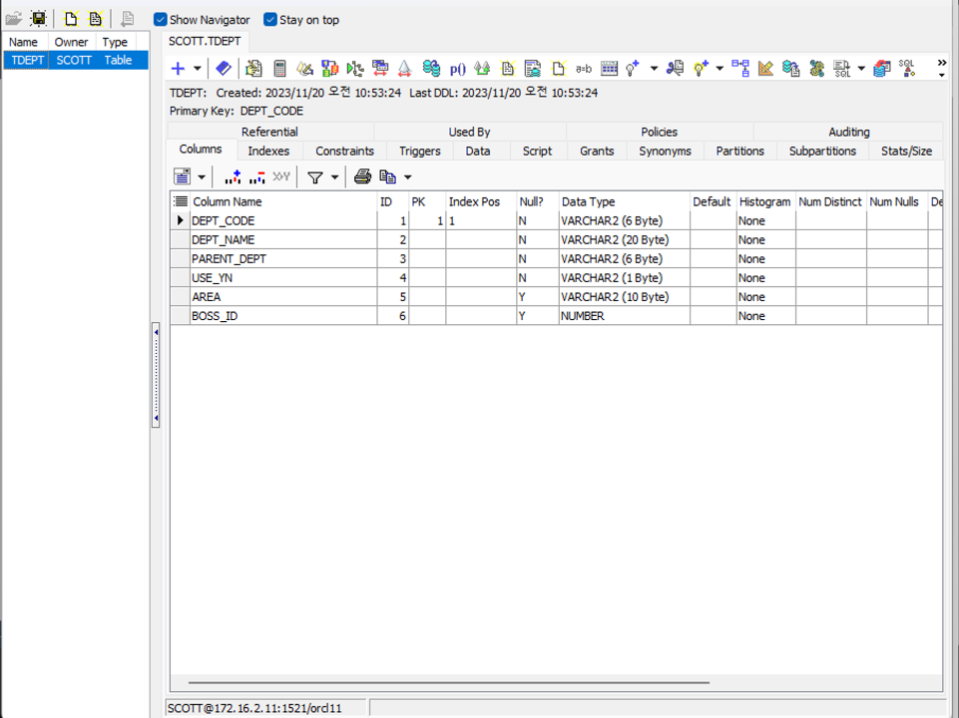Open the Triggers tab
This screenshot has width=959, height=718.
tap(420, 151)
